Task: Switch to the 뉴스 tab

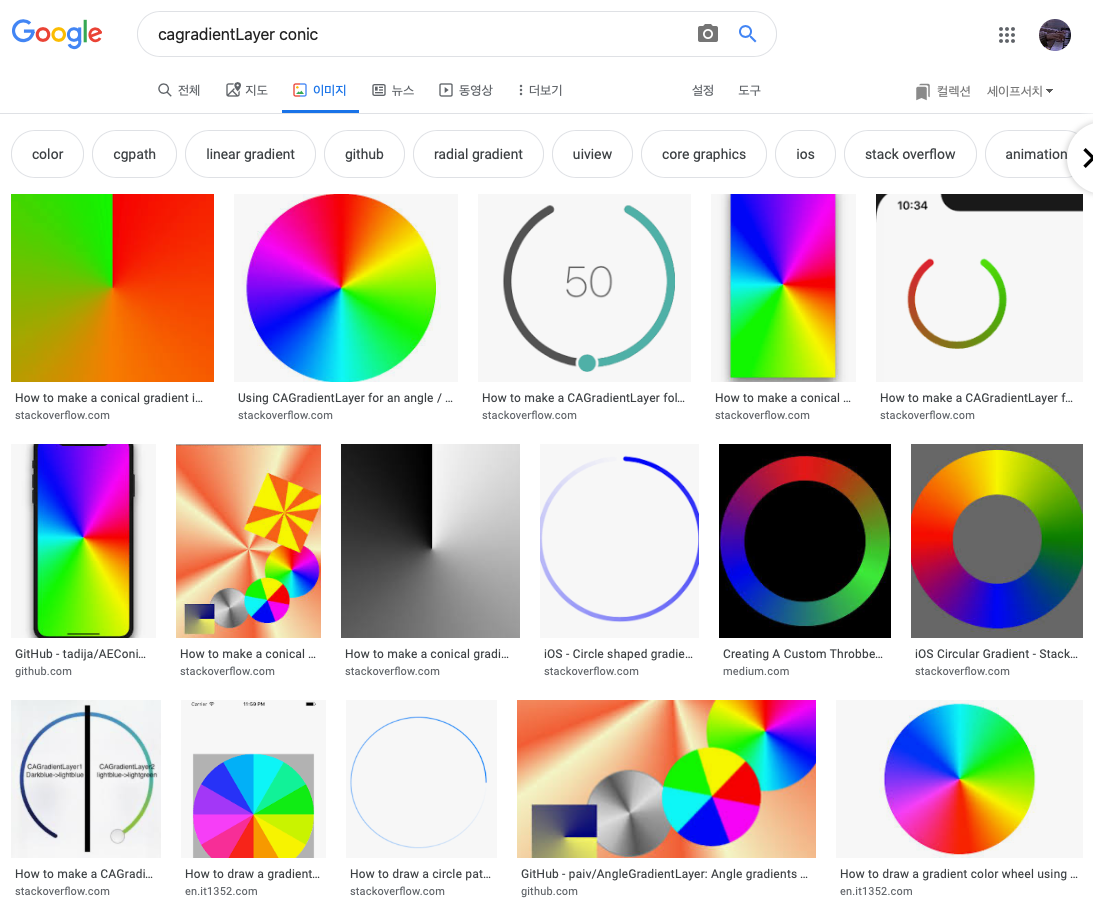Action: [x=393, y=90]
